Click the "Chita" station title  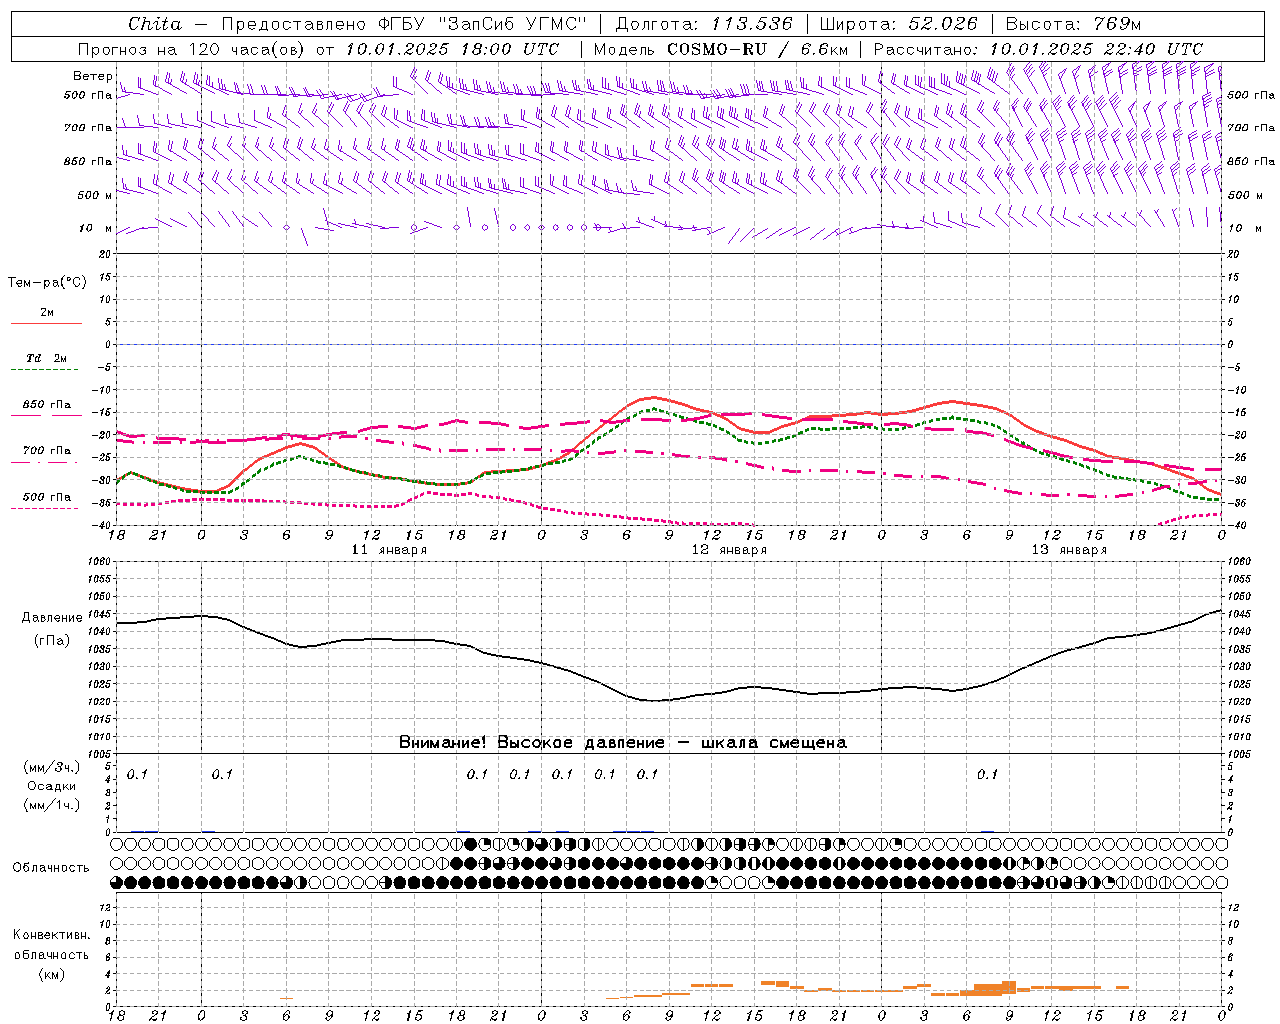(155, 24)
